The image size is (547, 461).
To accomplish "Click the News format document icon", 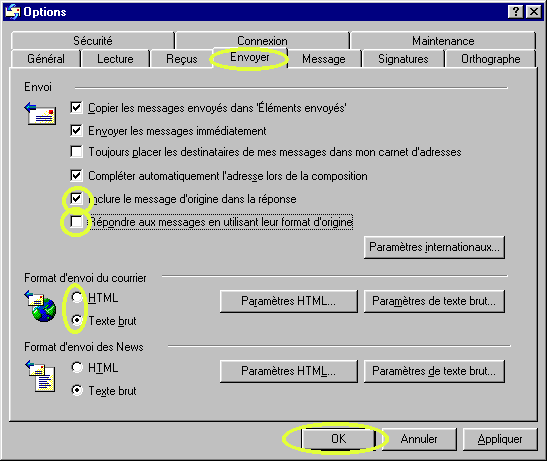I will tap(40, 376).
